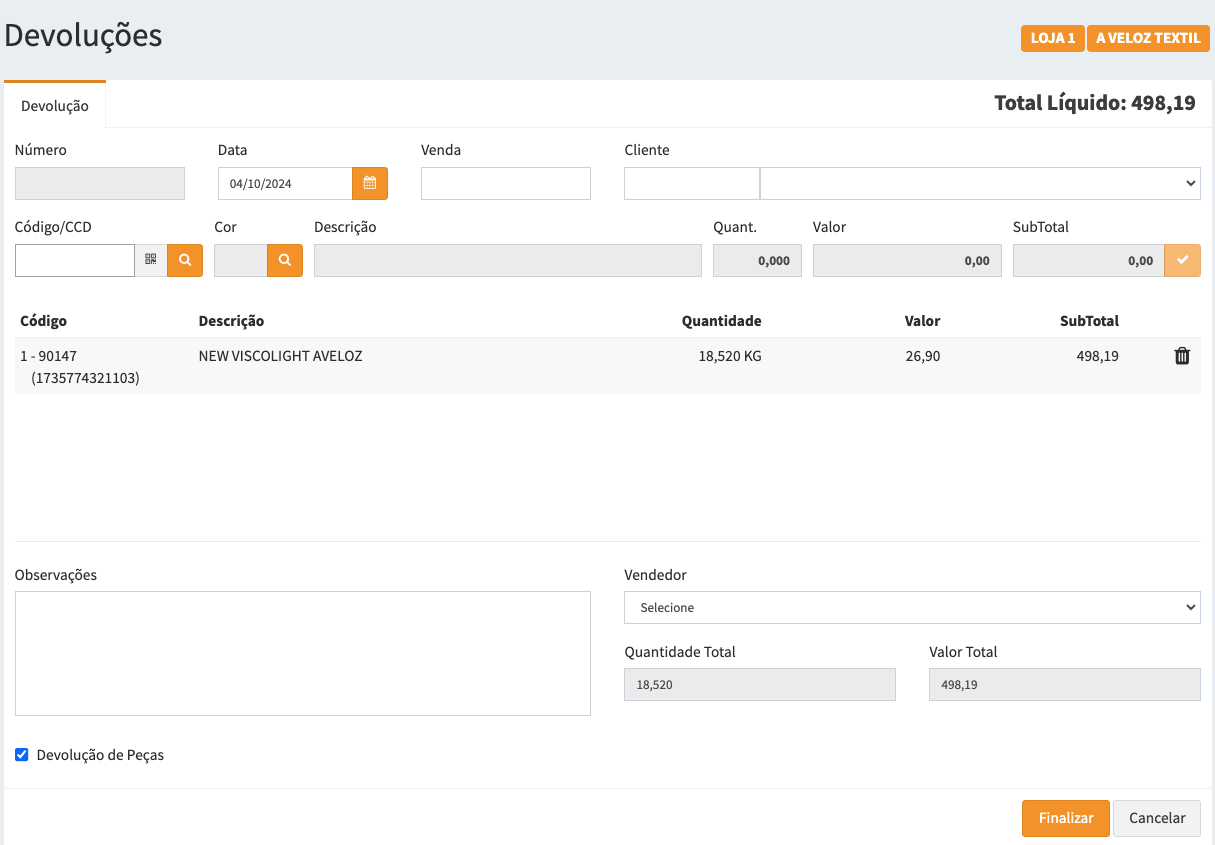Click the Cor search magnifier button
The width and height of the screenshot is (1215, 845).
point(285,260)
